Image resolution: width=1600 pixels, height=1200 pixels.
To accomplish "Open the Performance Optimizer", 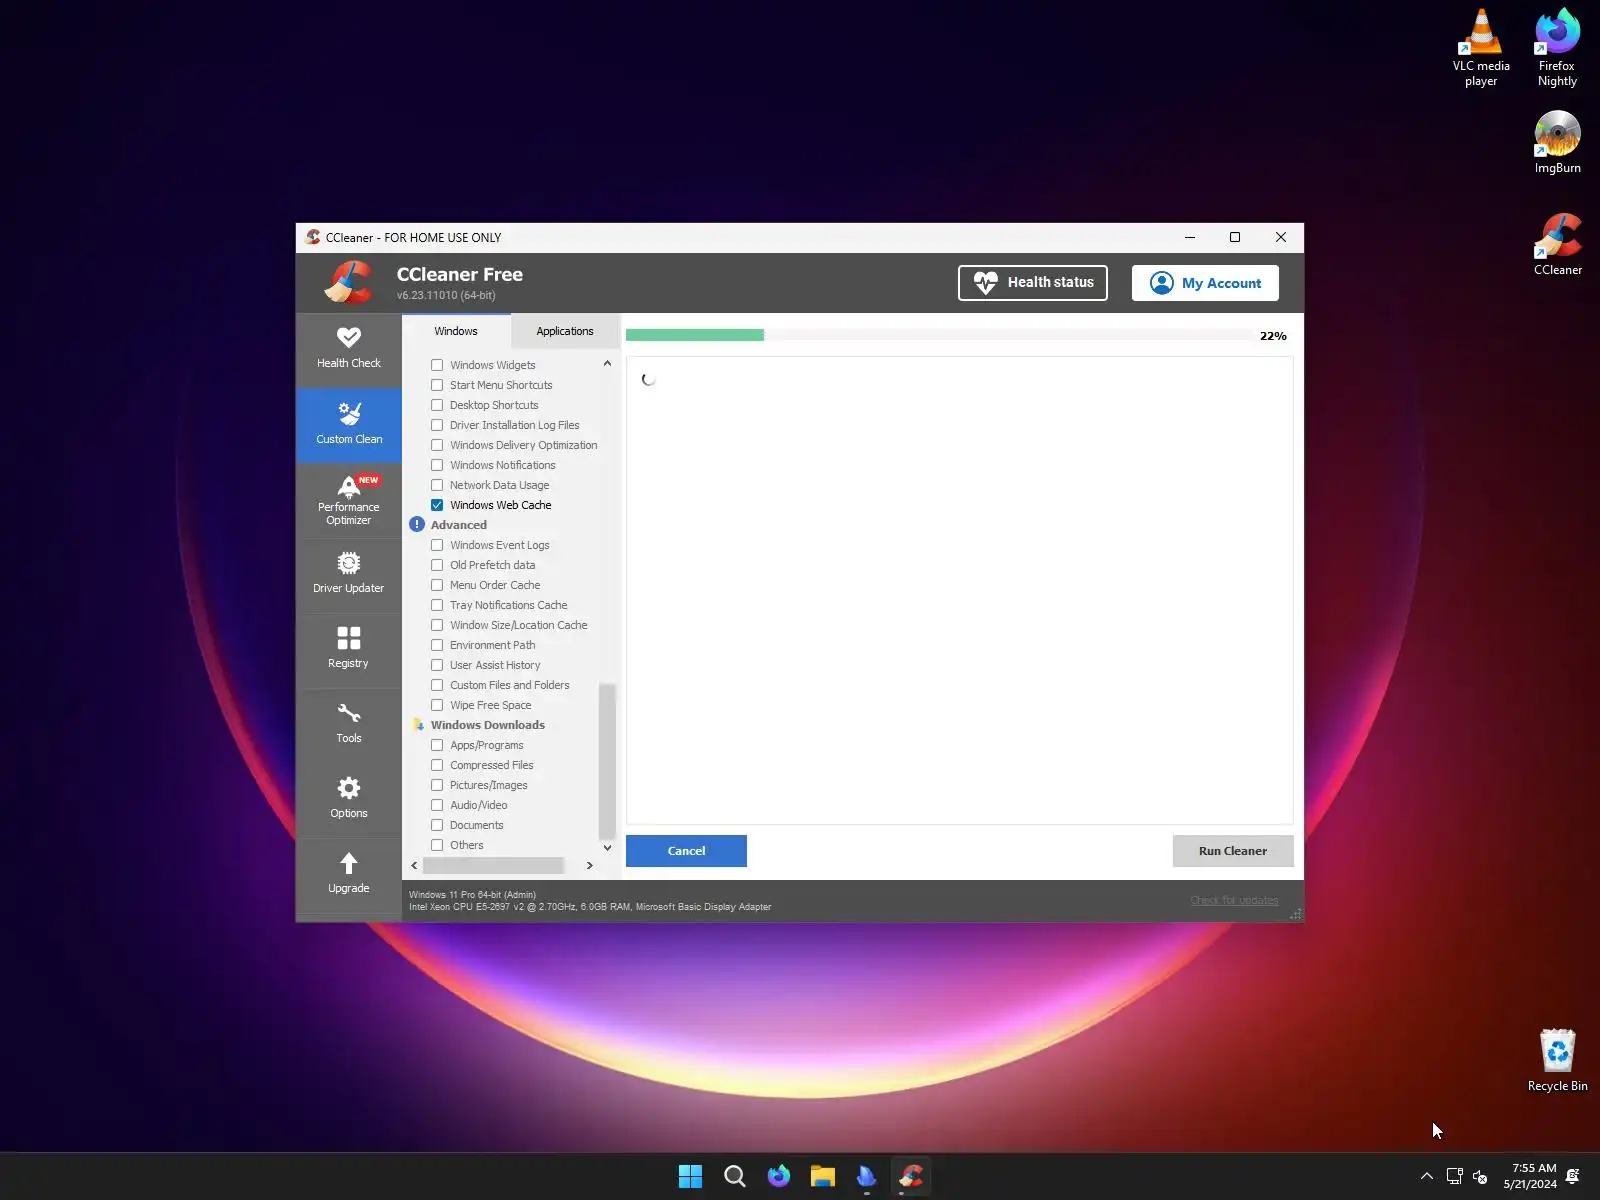I will 348,499.
